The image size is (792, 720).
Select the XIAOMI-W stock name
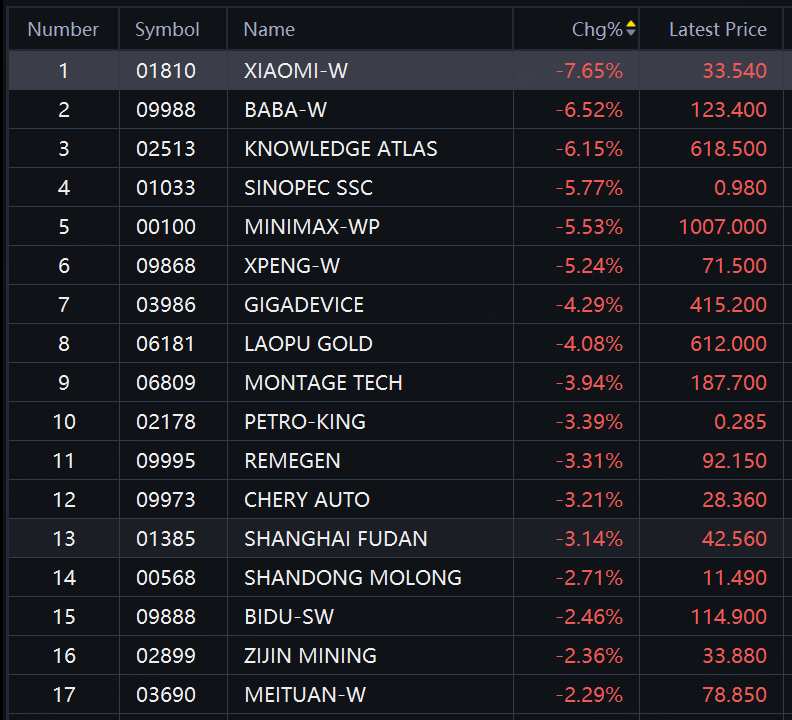(296, 71)
